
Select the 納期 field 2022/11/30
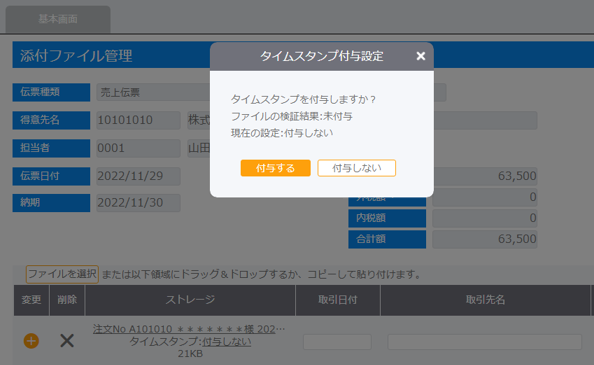[138, 203]
